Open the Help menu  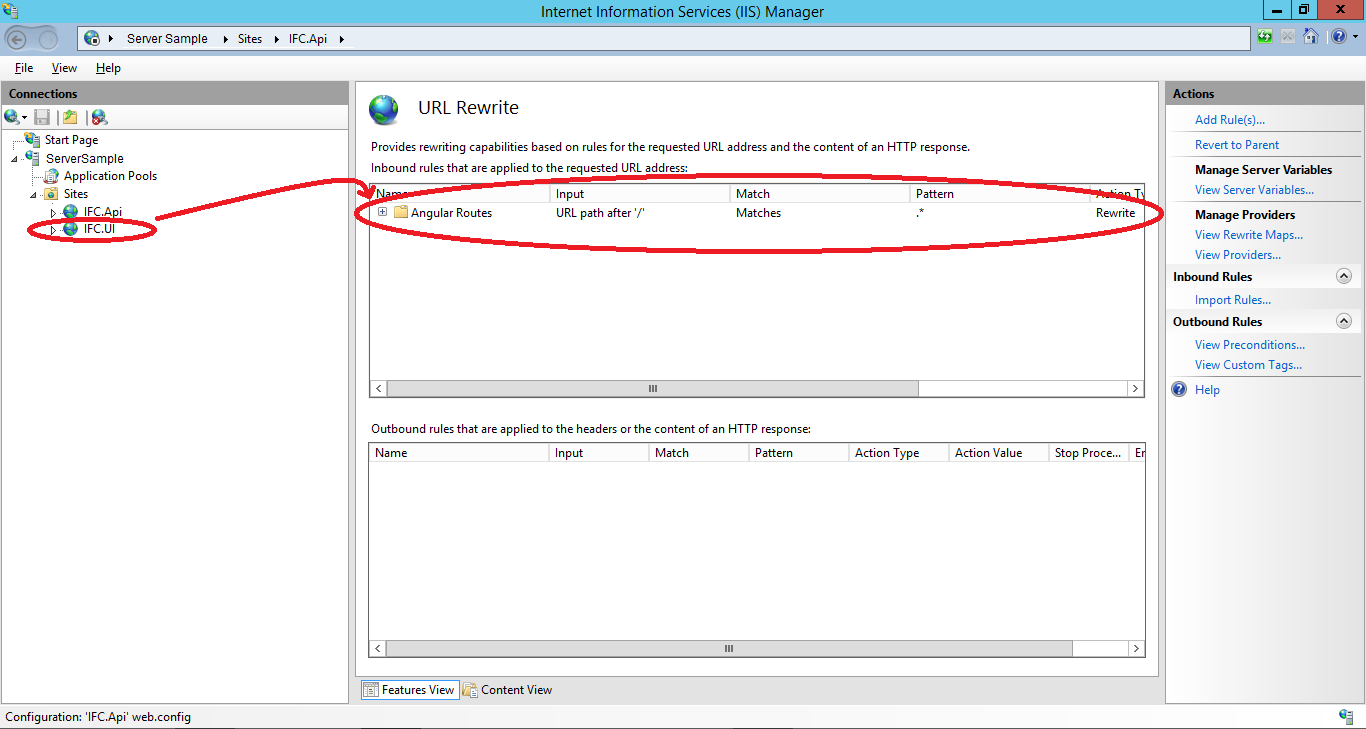[x=108, y=68]
